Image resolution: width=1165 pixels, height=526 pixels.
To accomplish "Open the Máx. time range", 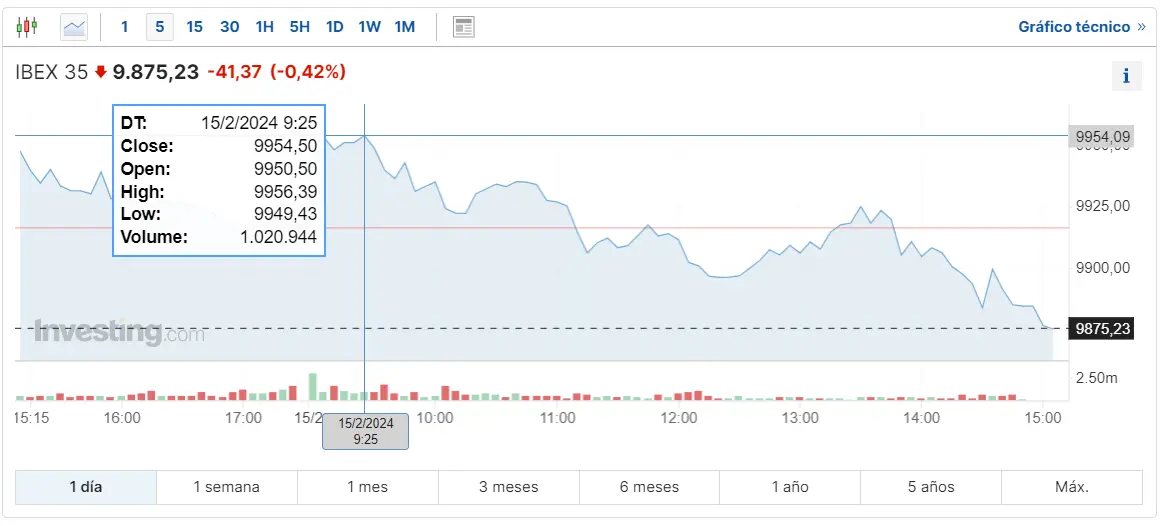I will pos(1071,487).
